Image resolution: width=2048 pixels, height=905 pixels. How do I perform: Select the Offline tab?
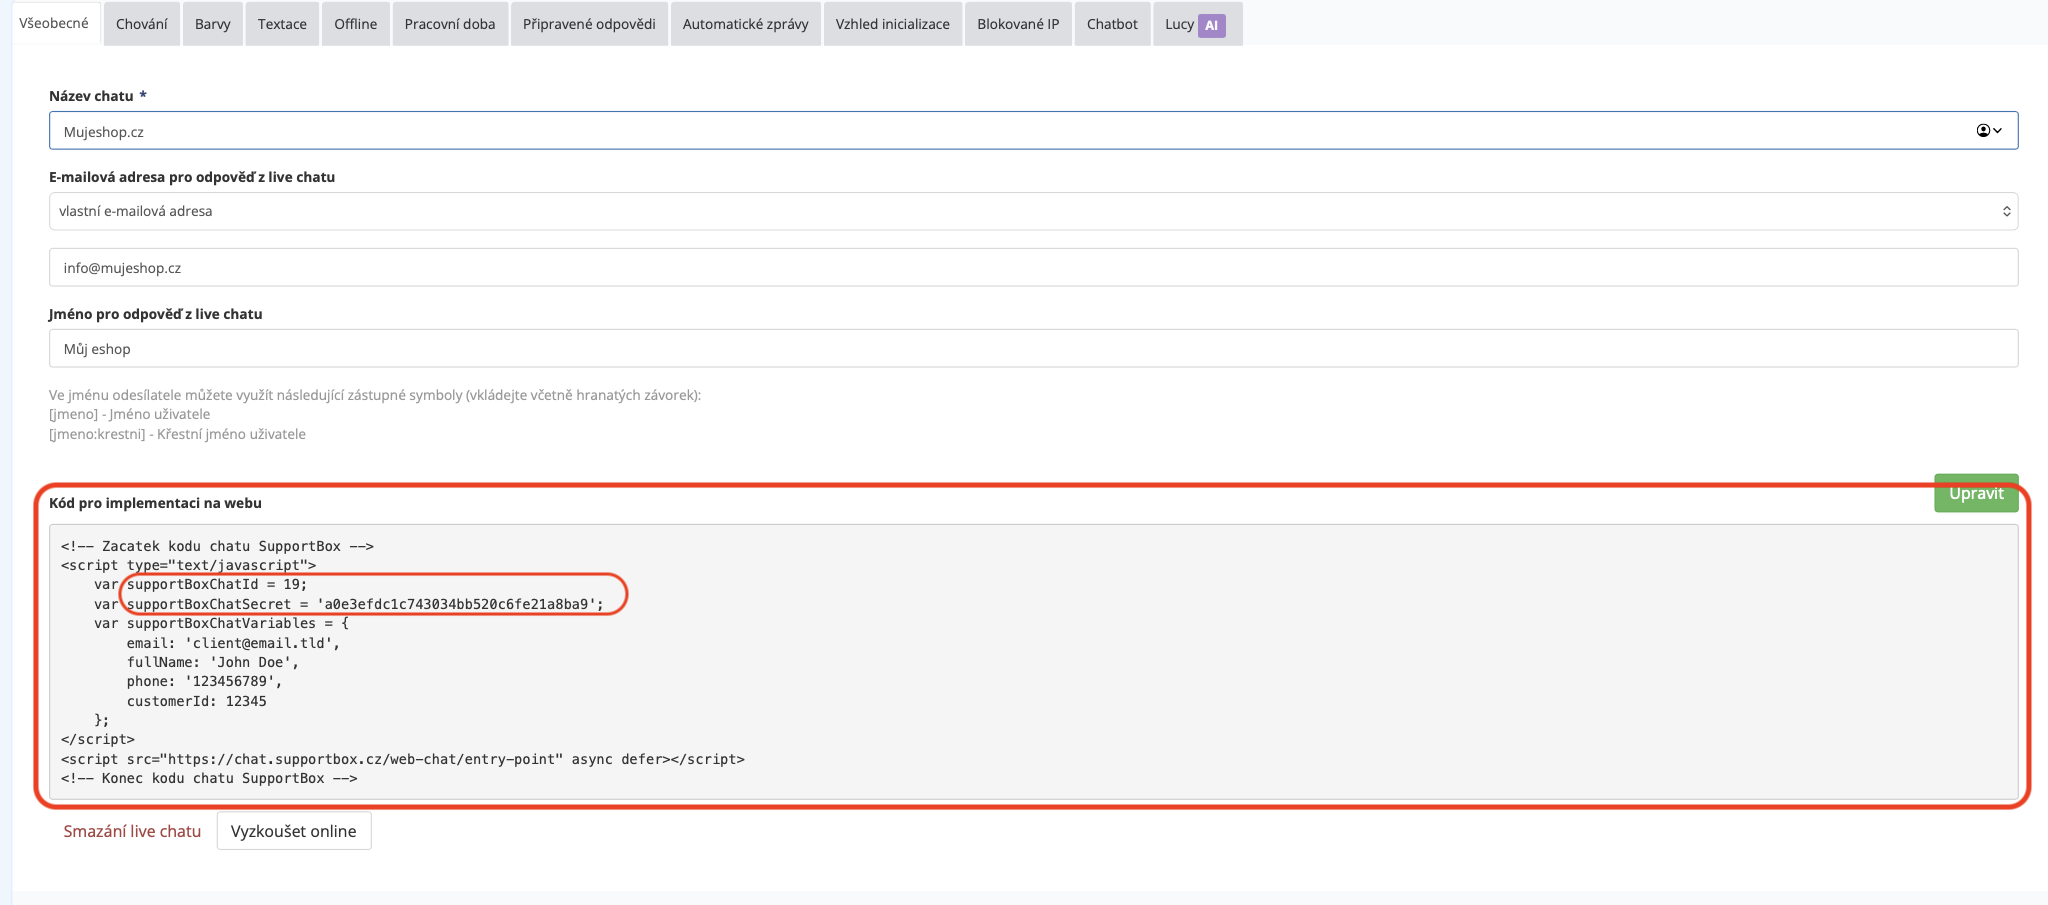pyautogui.click(x=355, y=24)
